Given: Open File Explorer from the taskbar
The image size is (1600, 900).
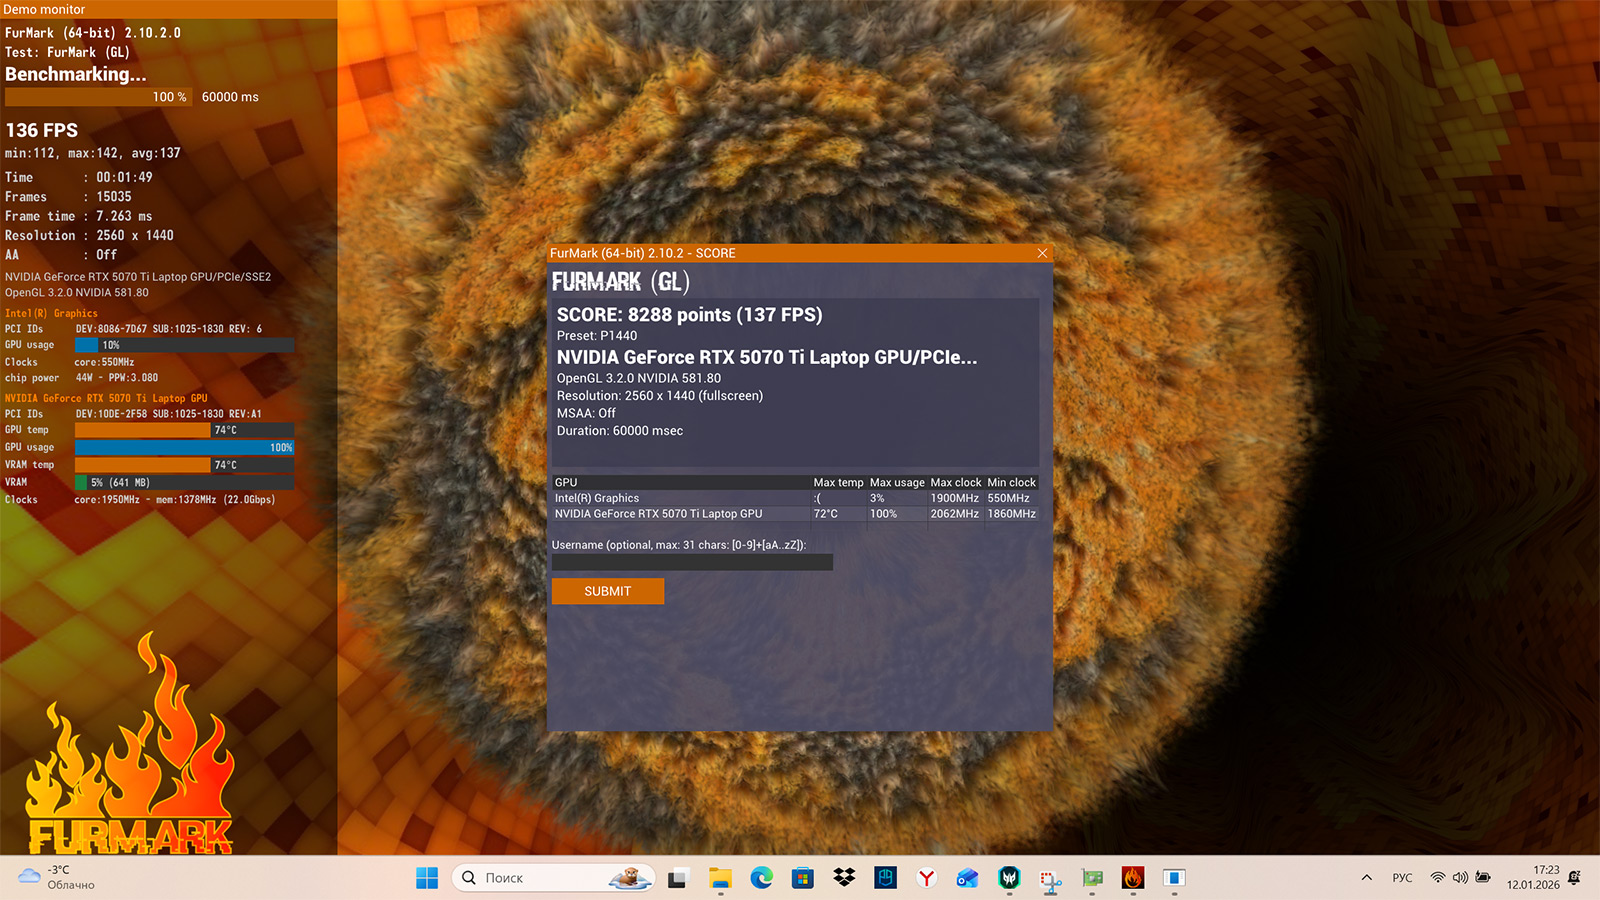Looking at the screenshot, I should [x=720, y=878].
